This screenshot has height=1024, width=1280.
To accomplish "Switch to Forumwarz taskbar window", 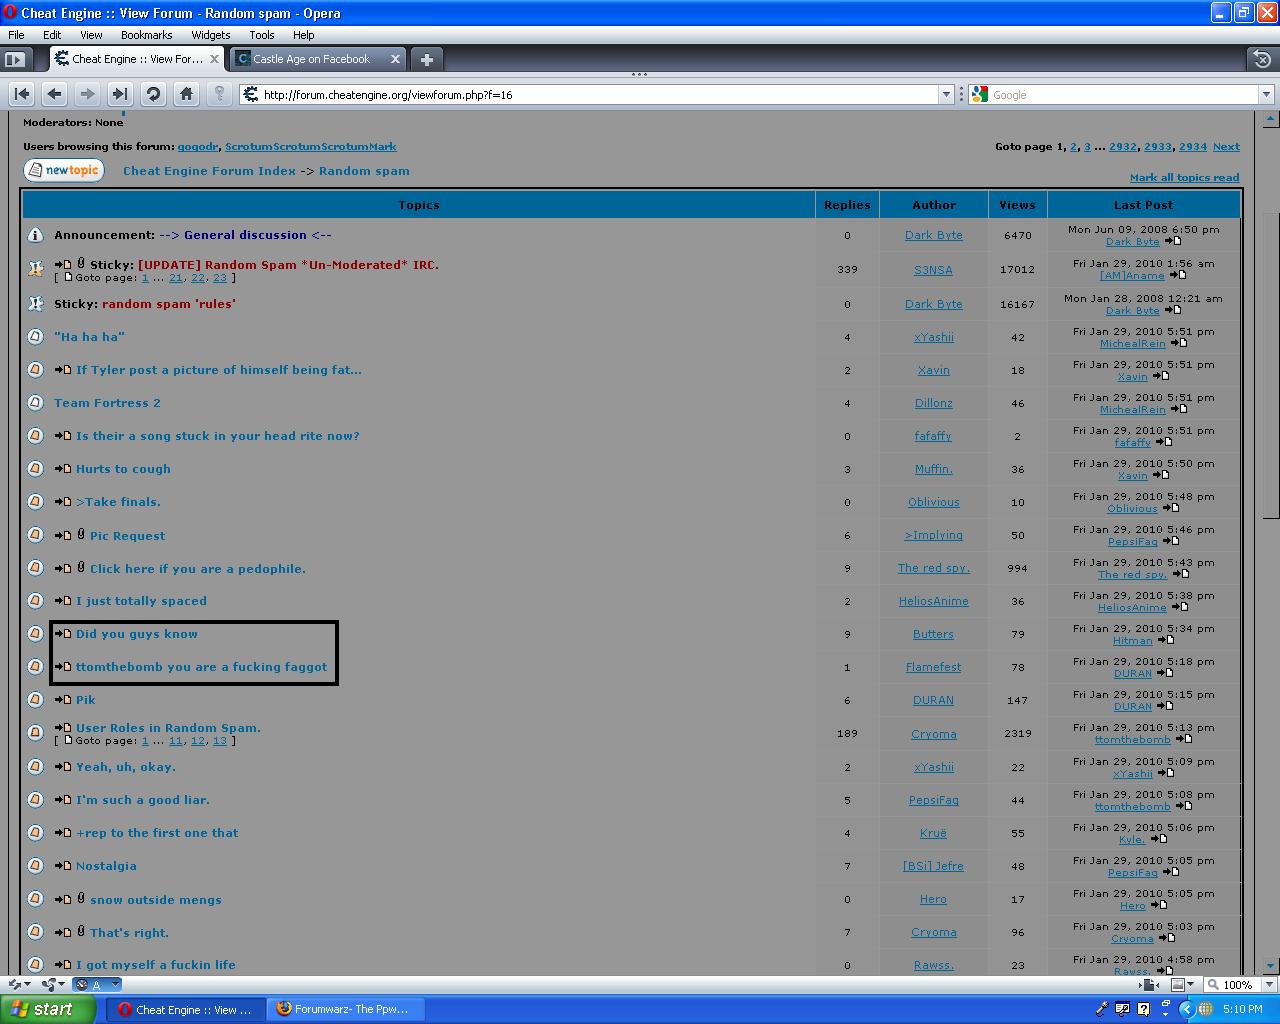I will [347, 1009].
